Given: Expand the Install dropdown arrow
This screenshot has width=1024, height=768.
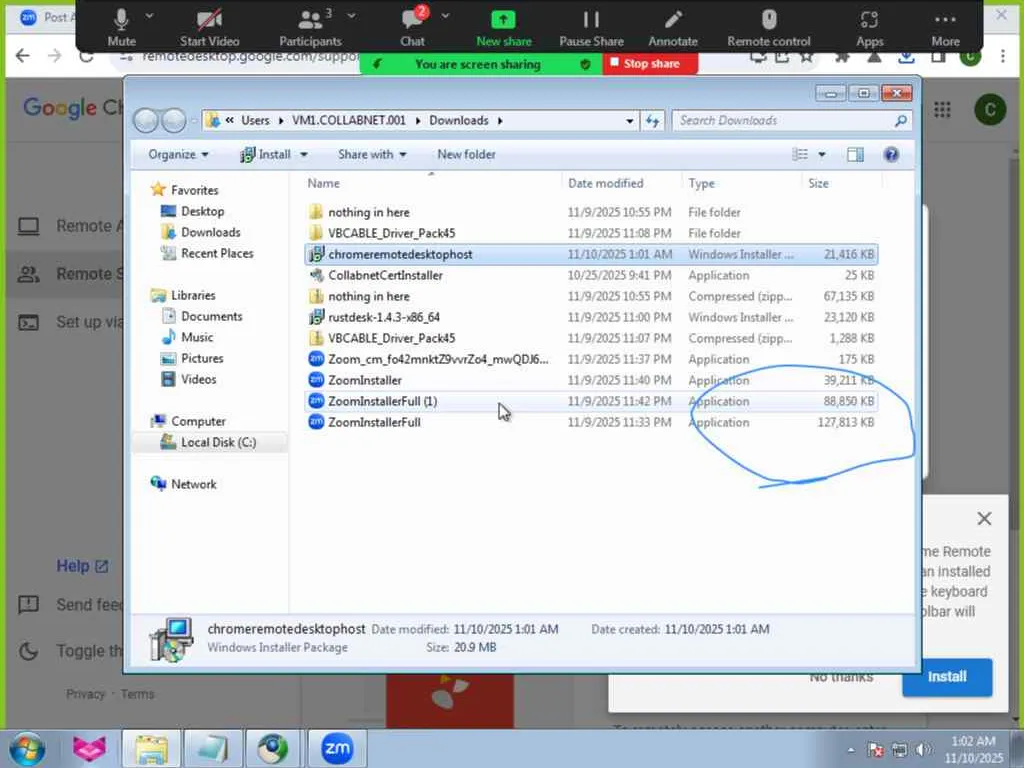Looking at the screenshot, I should 304,155.
